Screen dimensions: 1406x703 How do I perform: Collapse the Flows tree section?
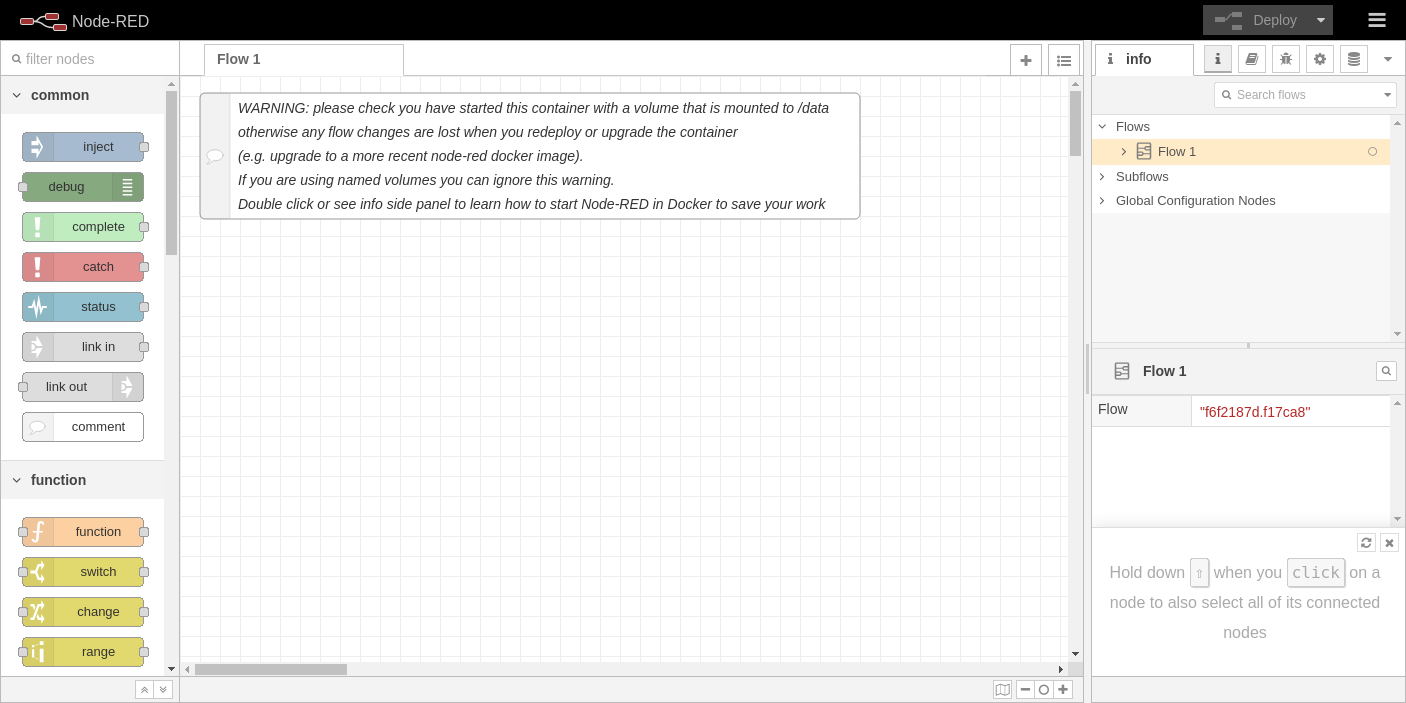[x=1103, y=127]
